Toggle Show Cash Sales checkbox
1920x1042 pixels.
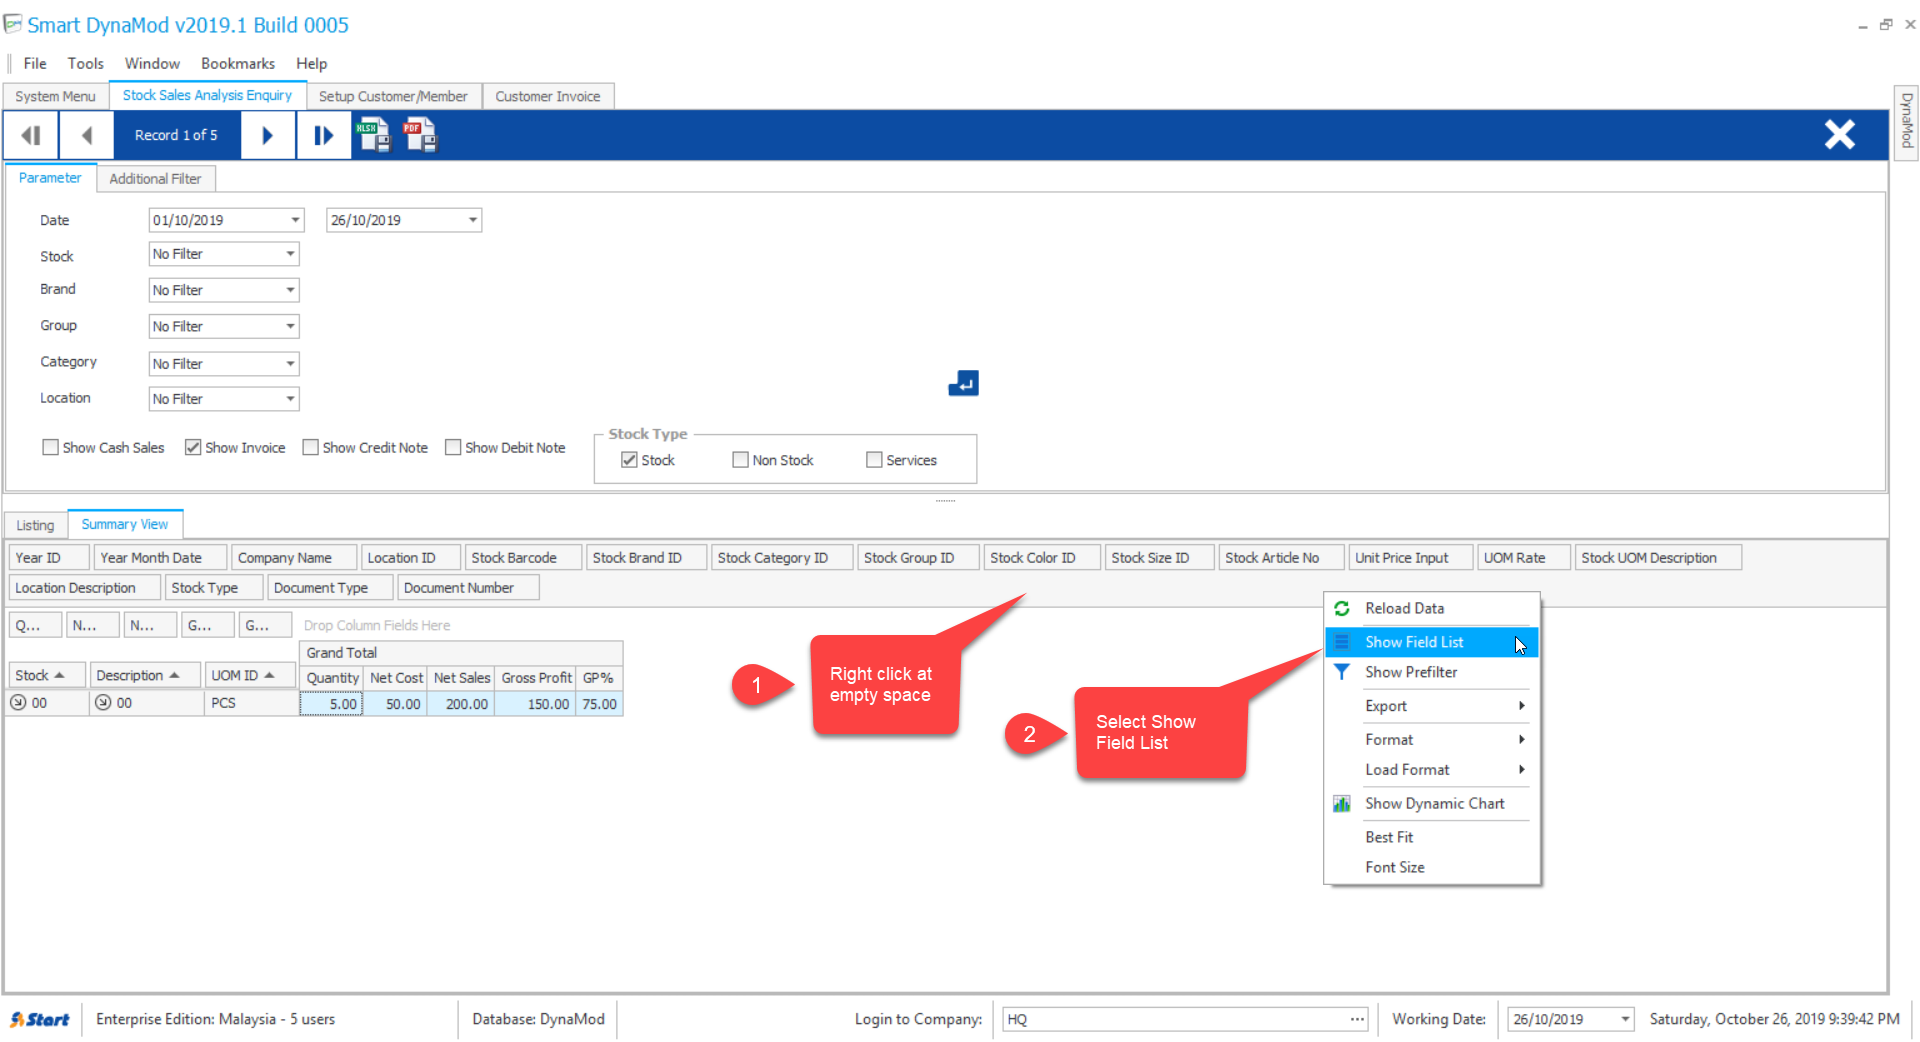click(x=50, y=447)
